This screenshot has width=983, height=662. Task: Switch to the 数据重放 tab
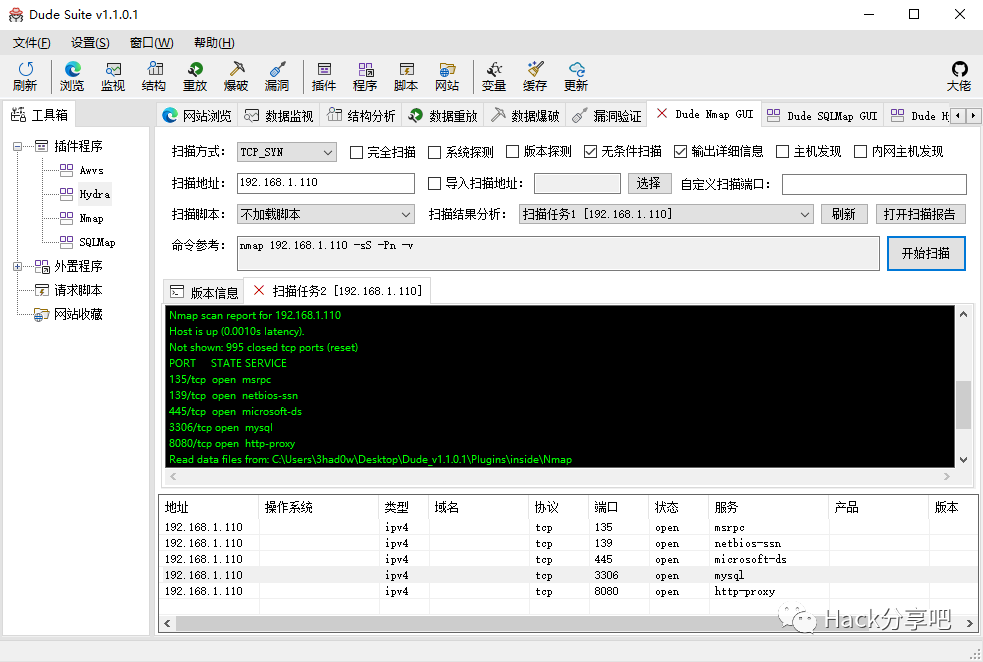point(443,115)
